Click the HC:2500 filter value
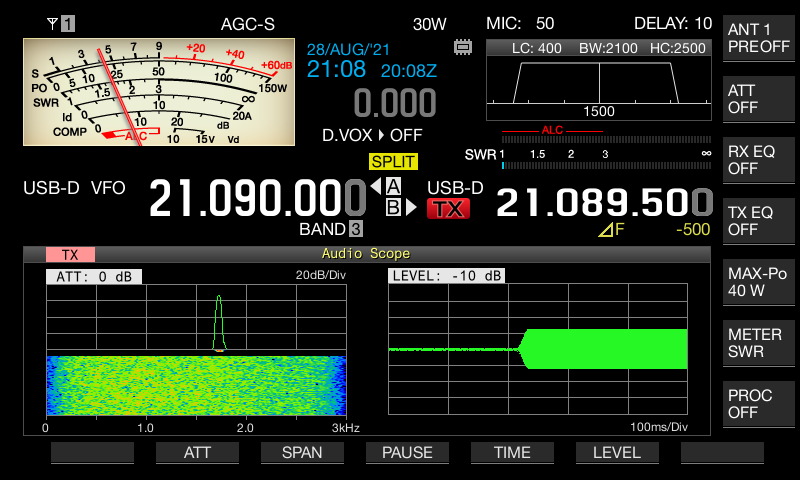Viewport: 800px width, 480px height. [678, 48]
